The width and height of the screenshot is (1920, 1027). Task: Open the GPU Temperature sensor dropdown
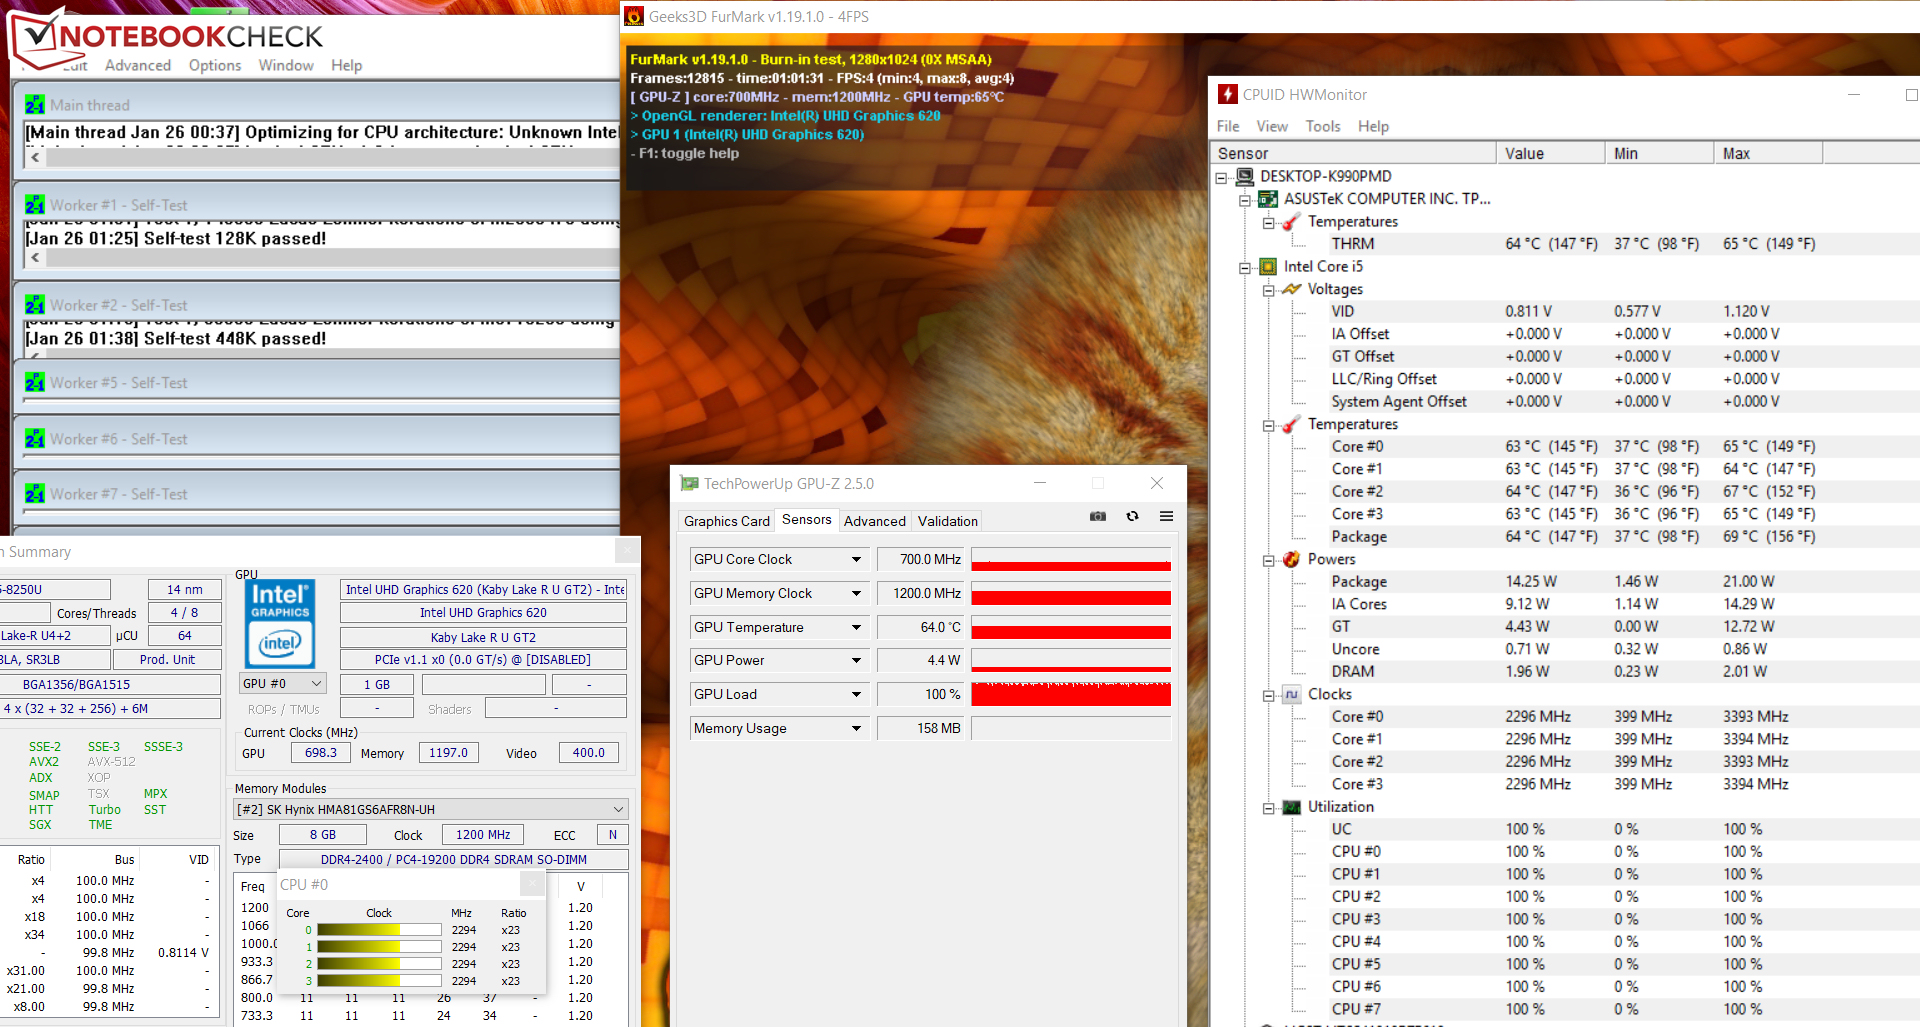[856, 627]
